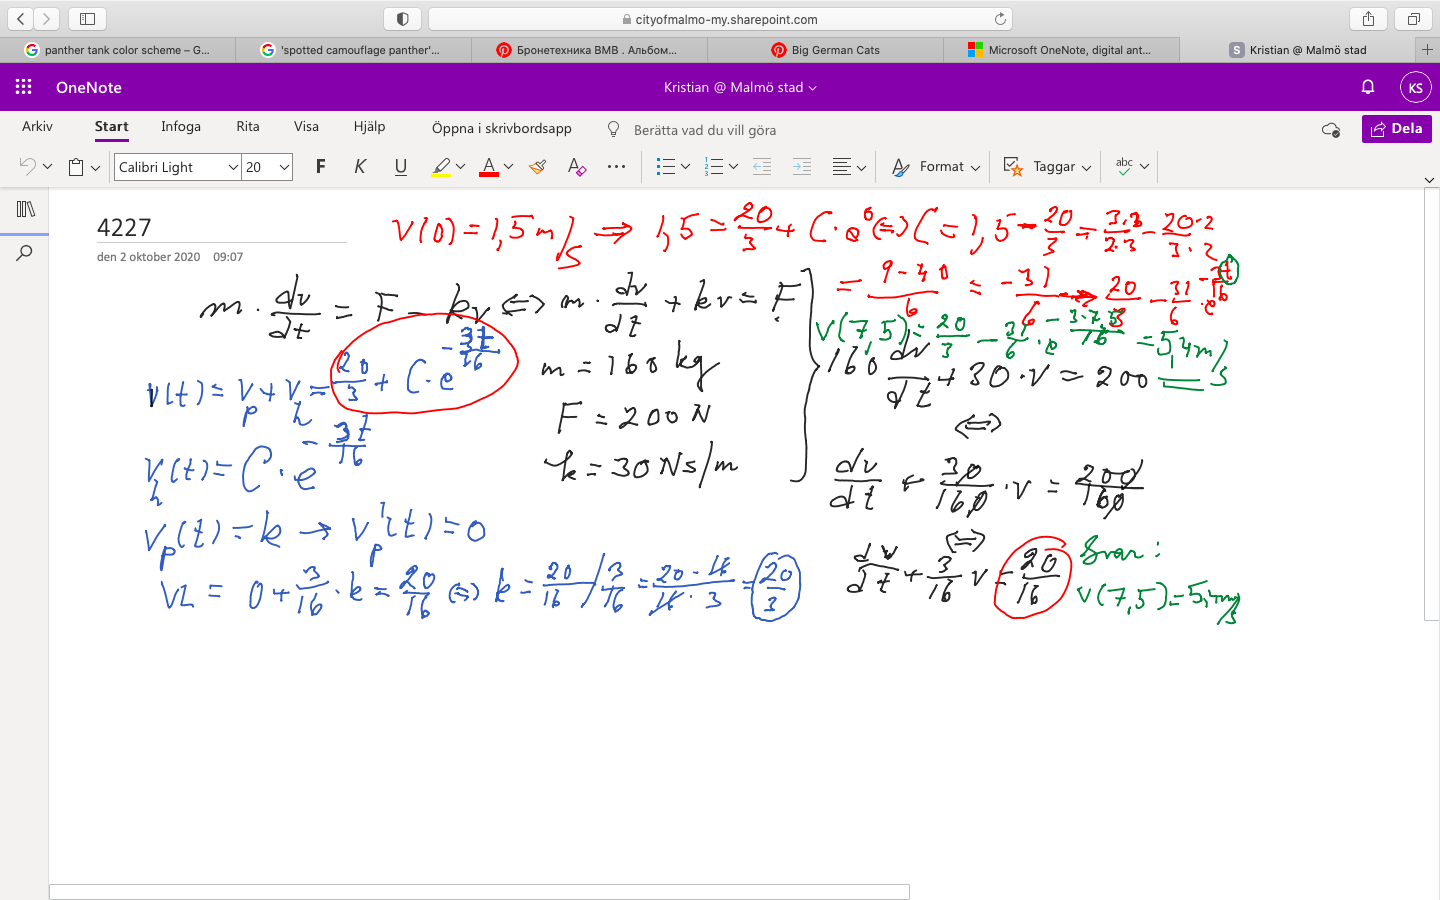Select the format painter brush icon
Viewport: 1440px width, 900px height.
pyautogui.click(x=537, y=167)
